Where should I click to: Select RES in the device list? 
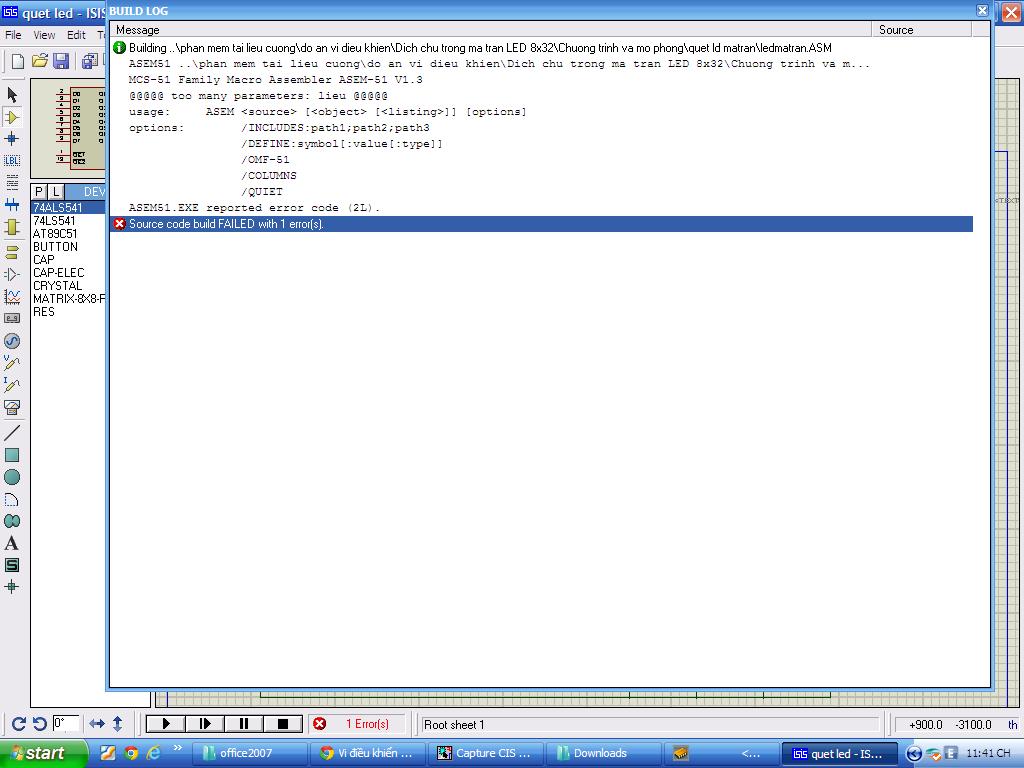click(68, 312)
